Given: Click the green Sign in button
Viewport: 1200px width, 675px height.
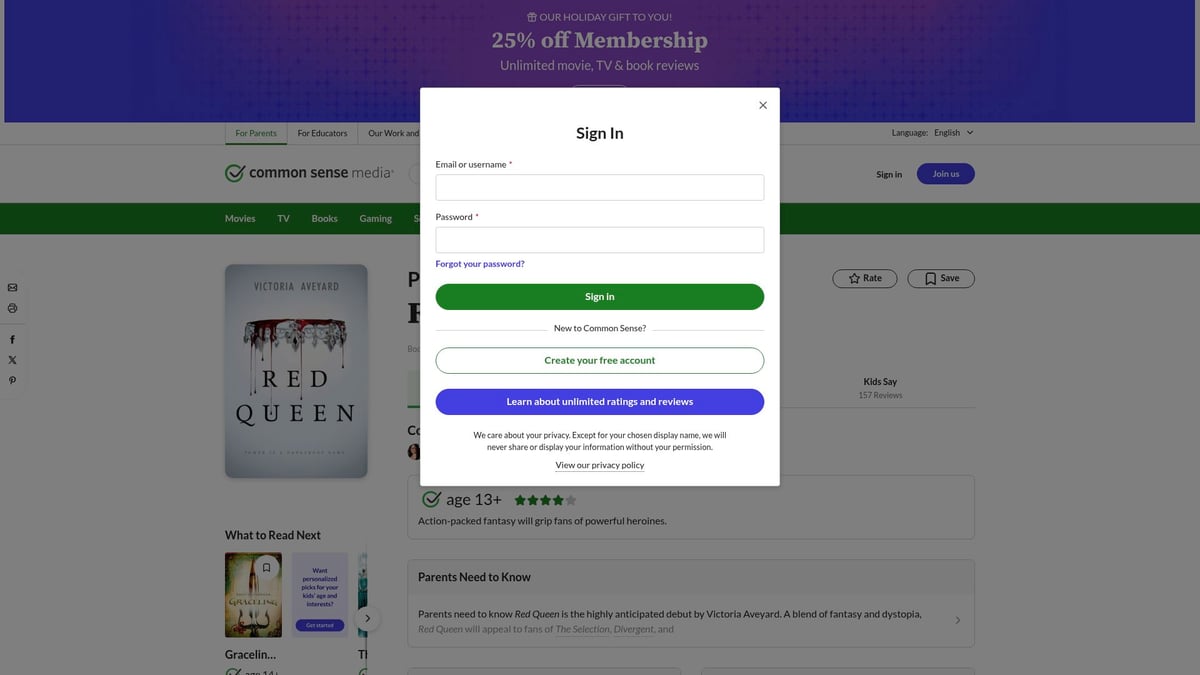Looking at the screenshot, I should [x=599, y=297].
